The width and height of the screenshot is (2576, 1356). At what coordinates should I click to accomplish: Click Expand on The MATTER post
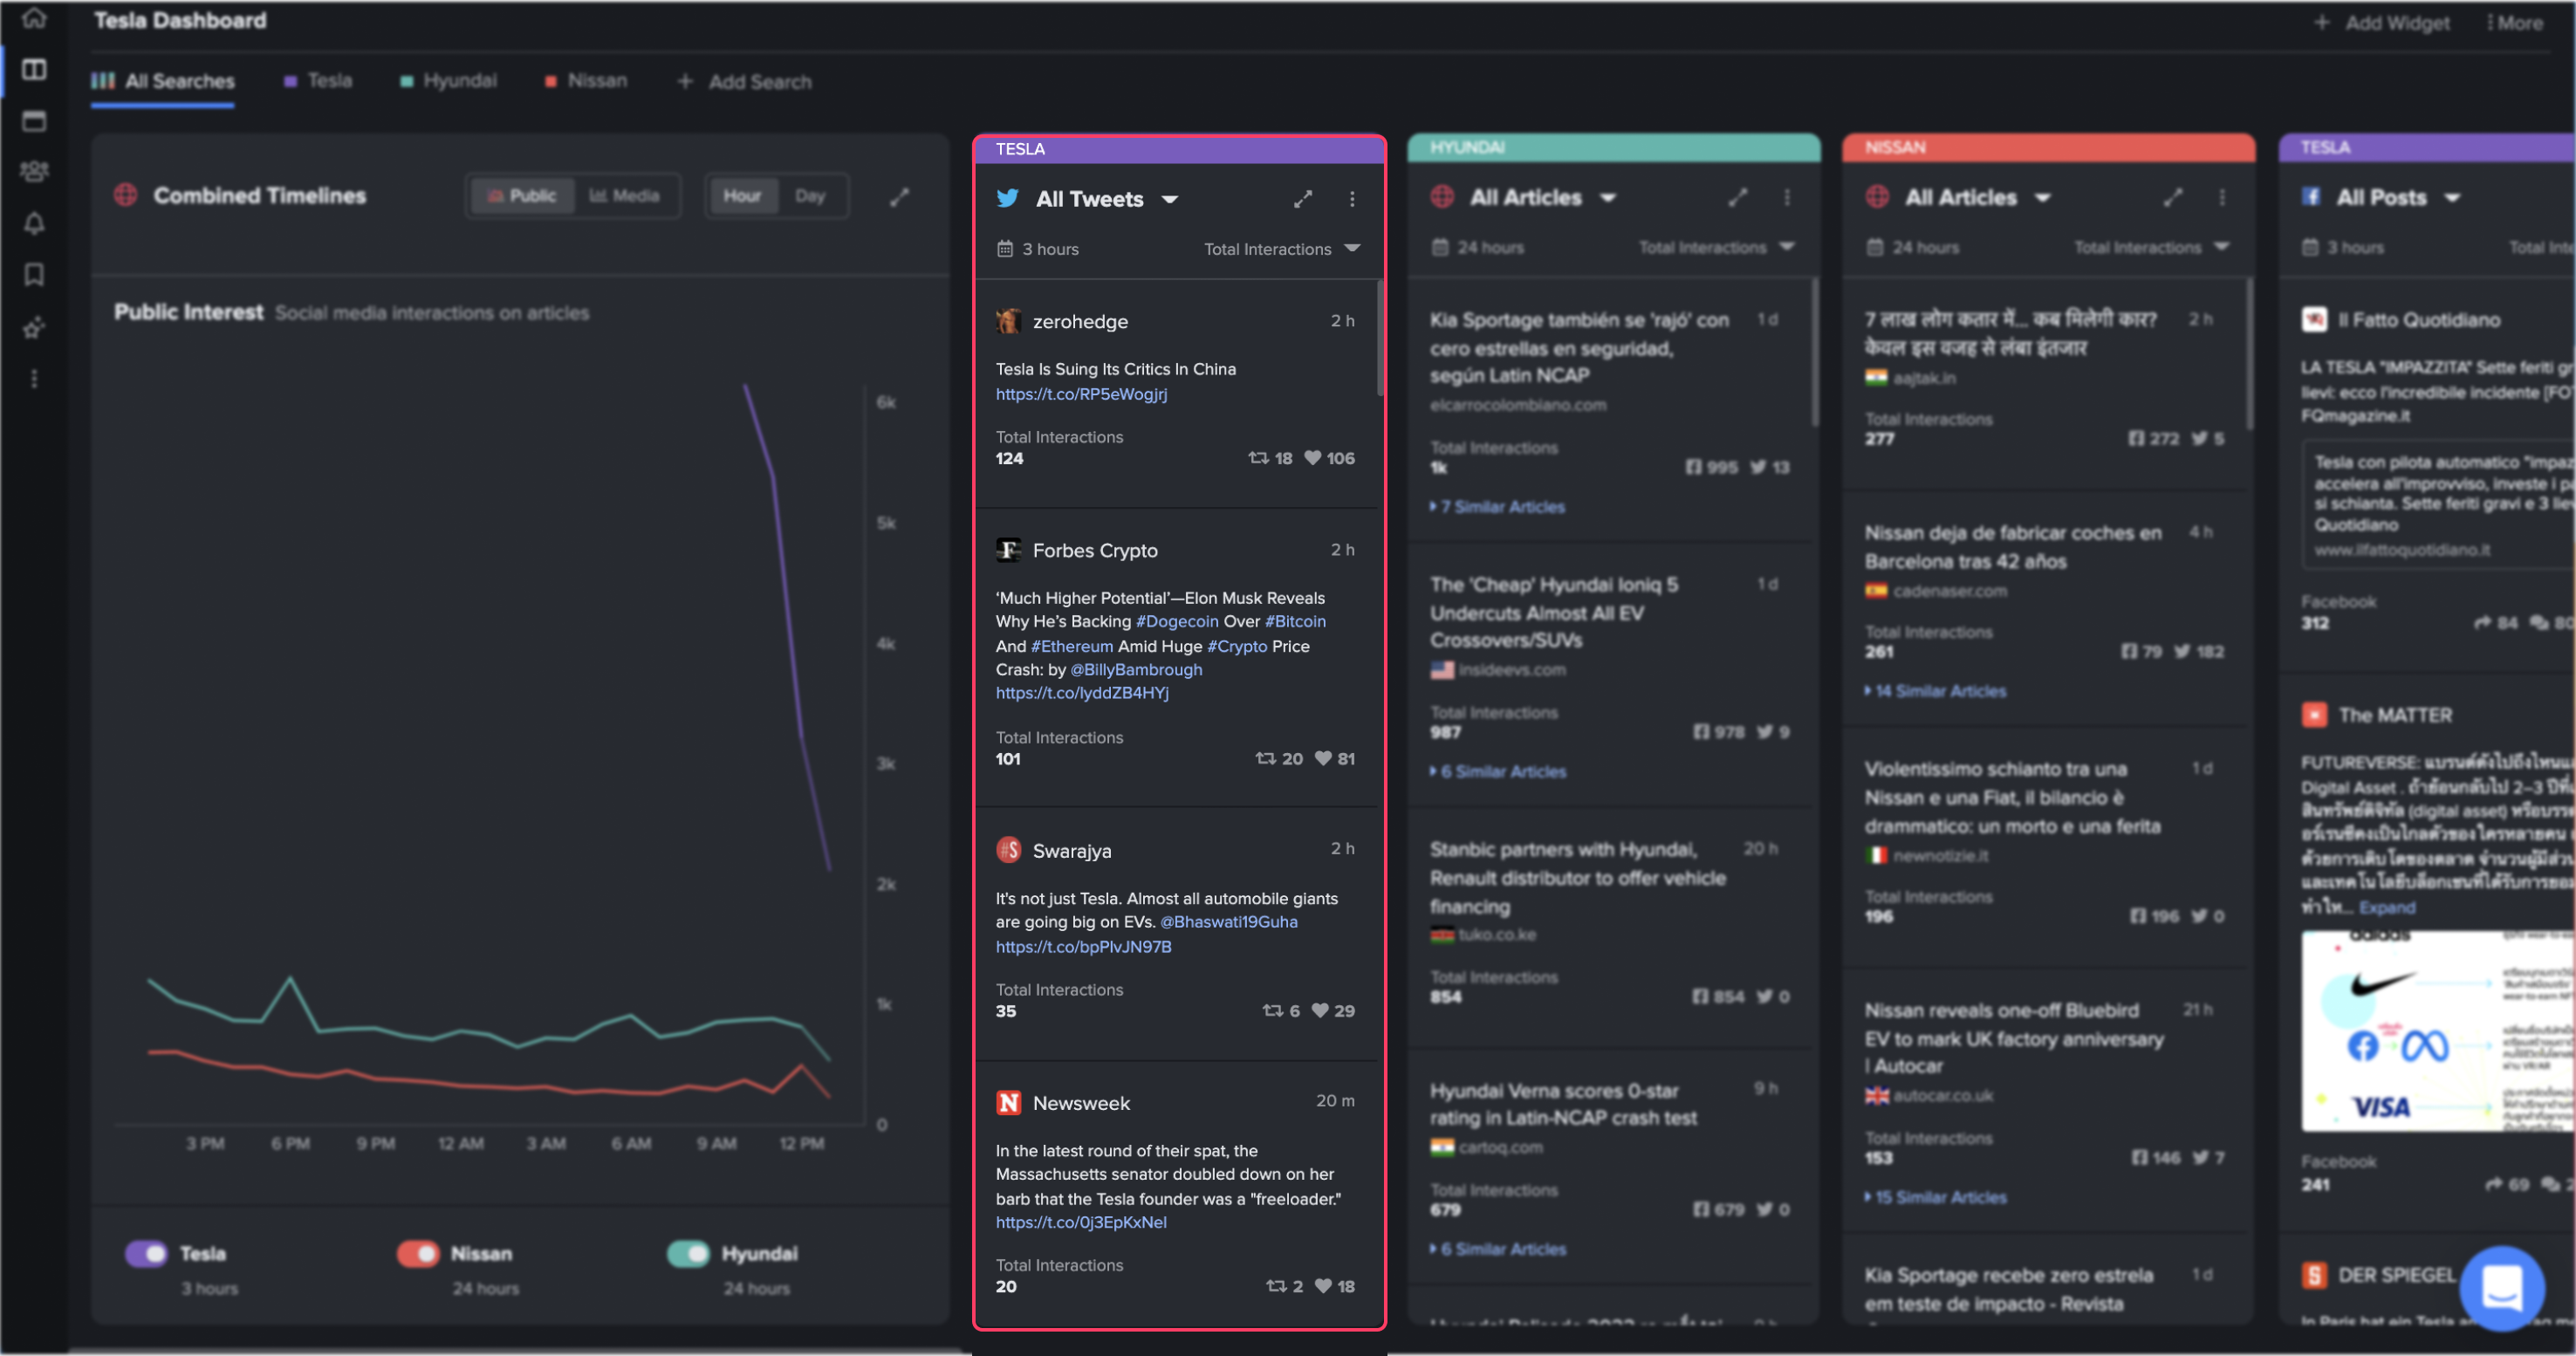[2387, 907]
